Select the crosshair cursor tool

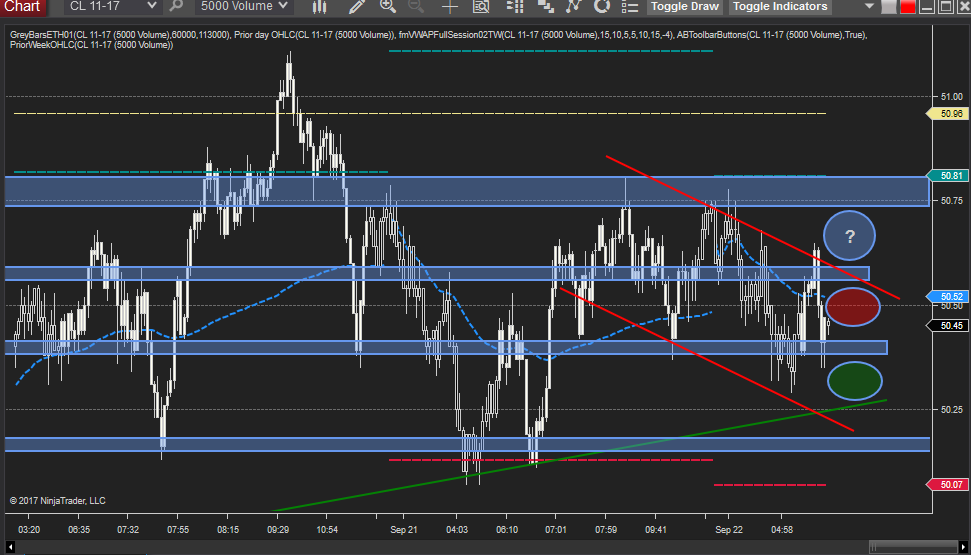pyautogui.click(x=450, y=7)
